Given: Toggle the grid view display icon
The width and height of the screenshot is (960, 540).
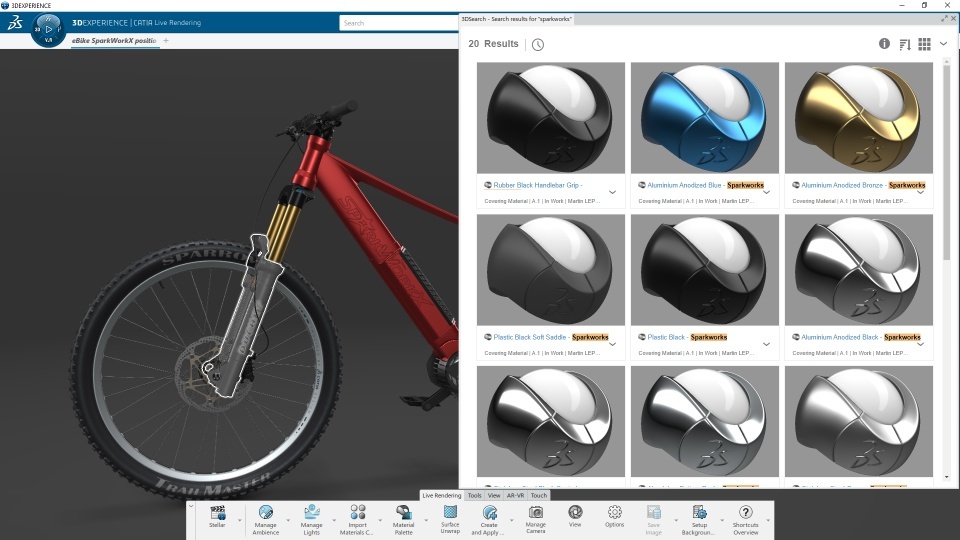Looking at the screenshot, I should pos(924,44).
